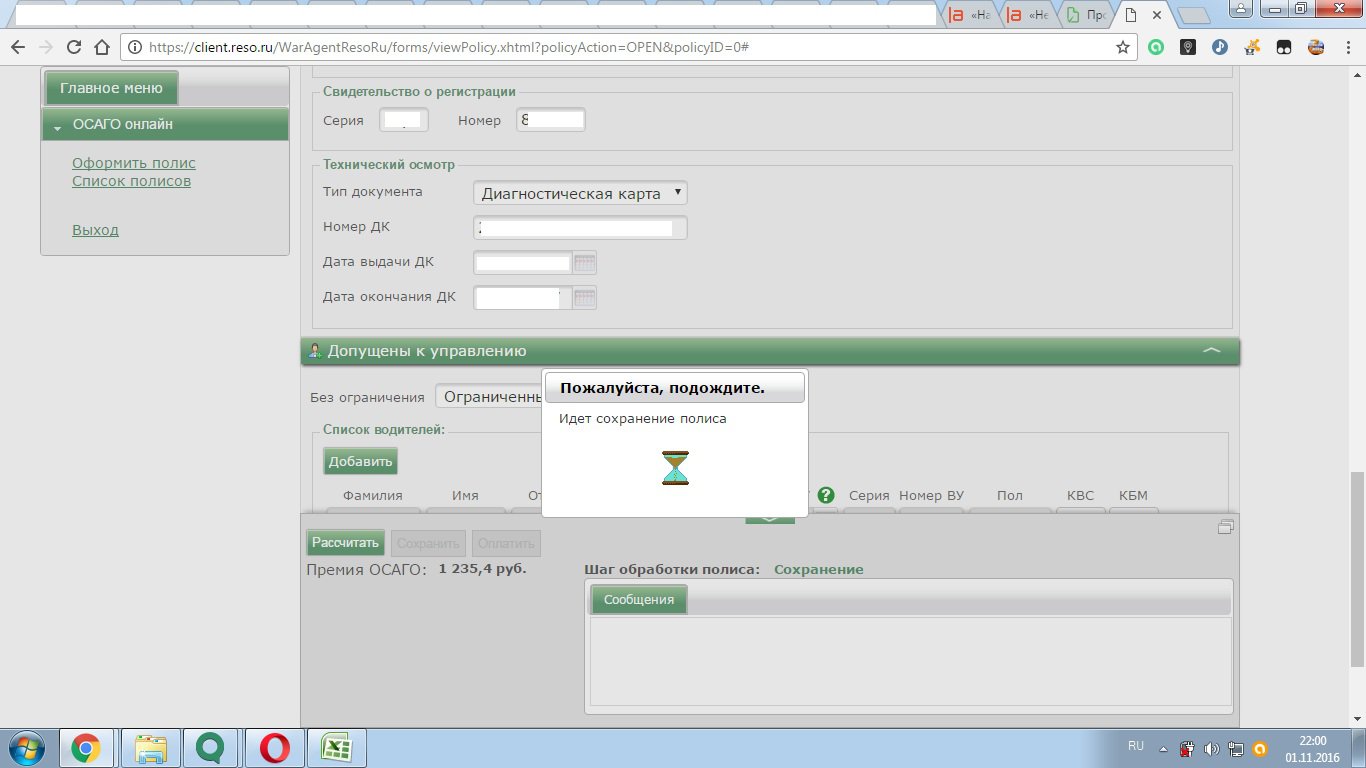
Task: Open Windows Explorer from the taskbar
Action: click(151, 747)
